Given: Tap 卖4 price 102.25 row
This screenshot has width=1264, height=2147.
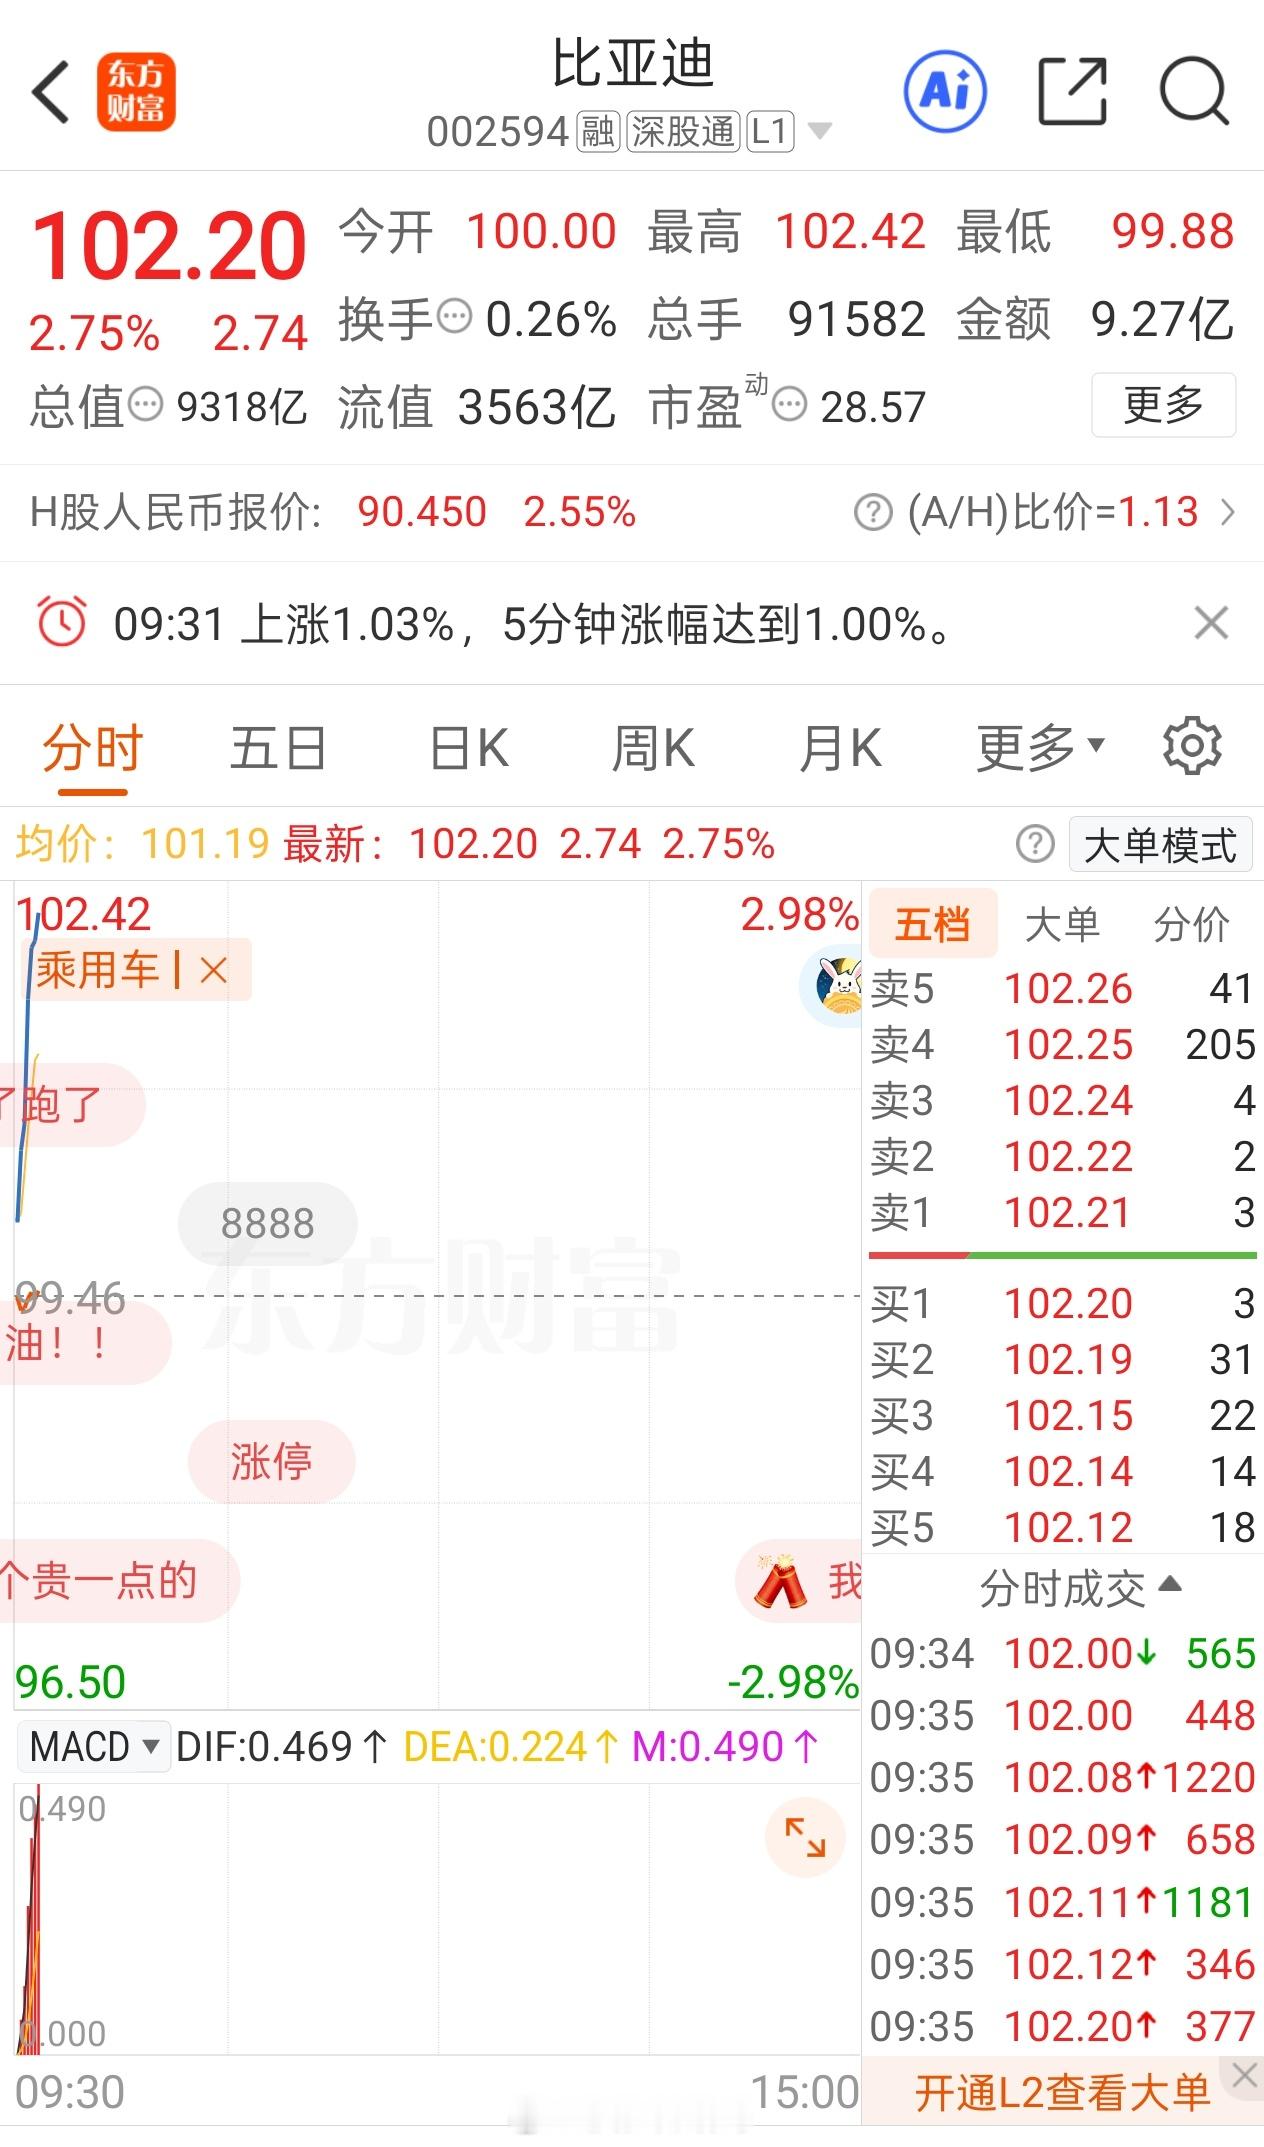Looking at the screenshot, I should coord(1062,1045).
